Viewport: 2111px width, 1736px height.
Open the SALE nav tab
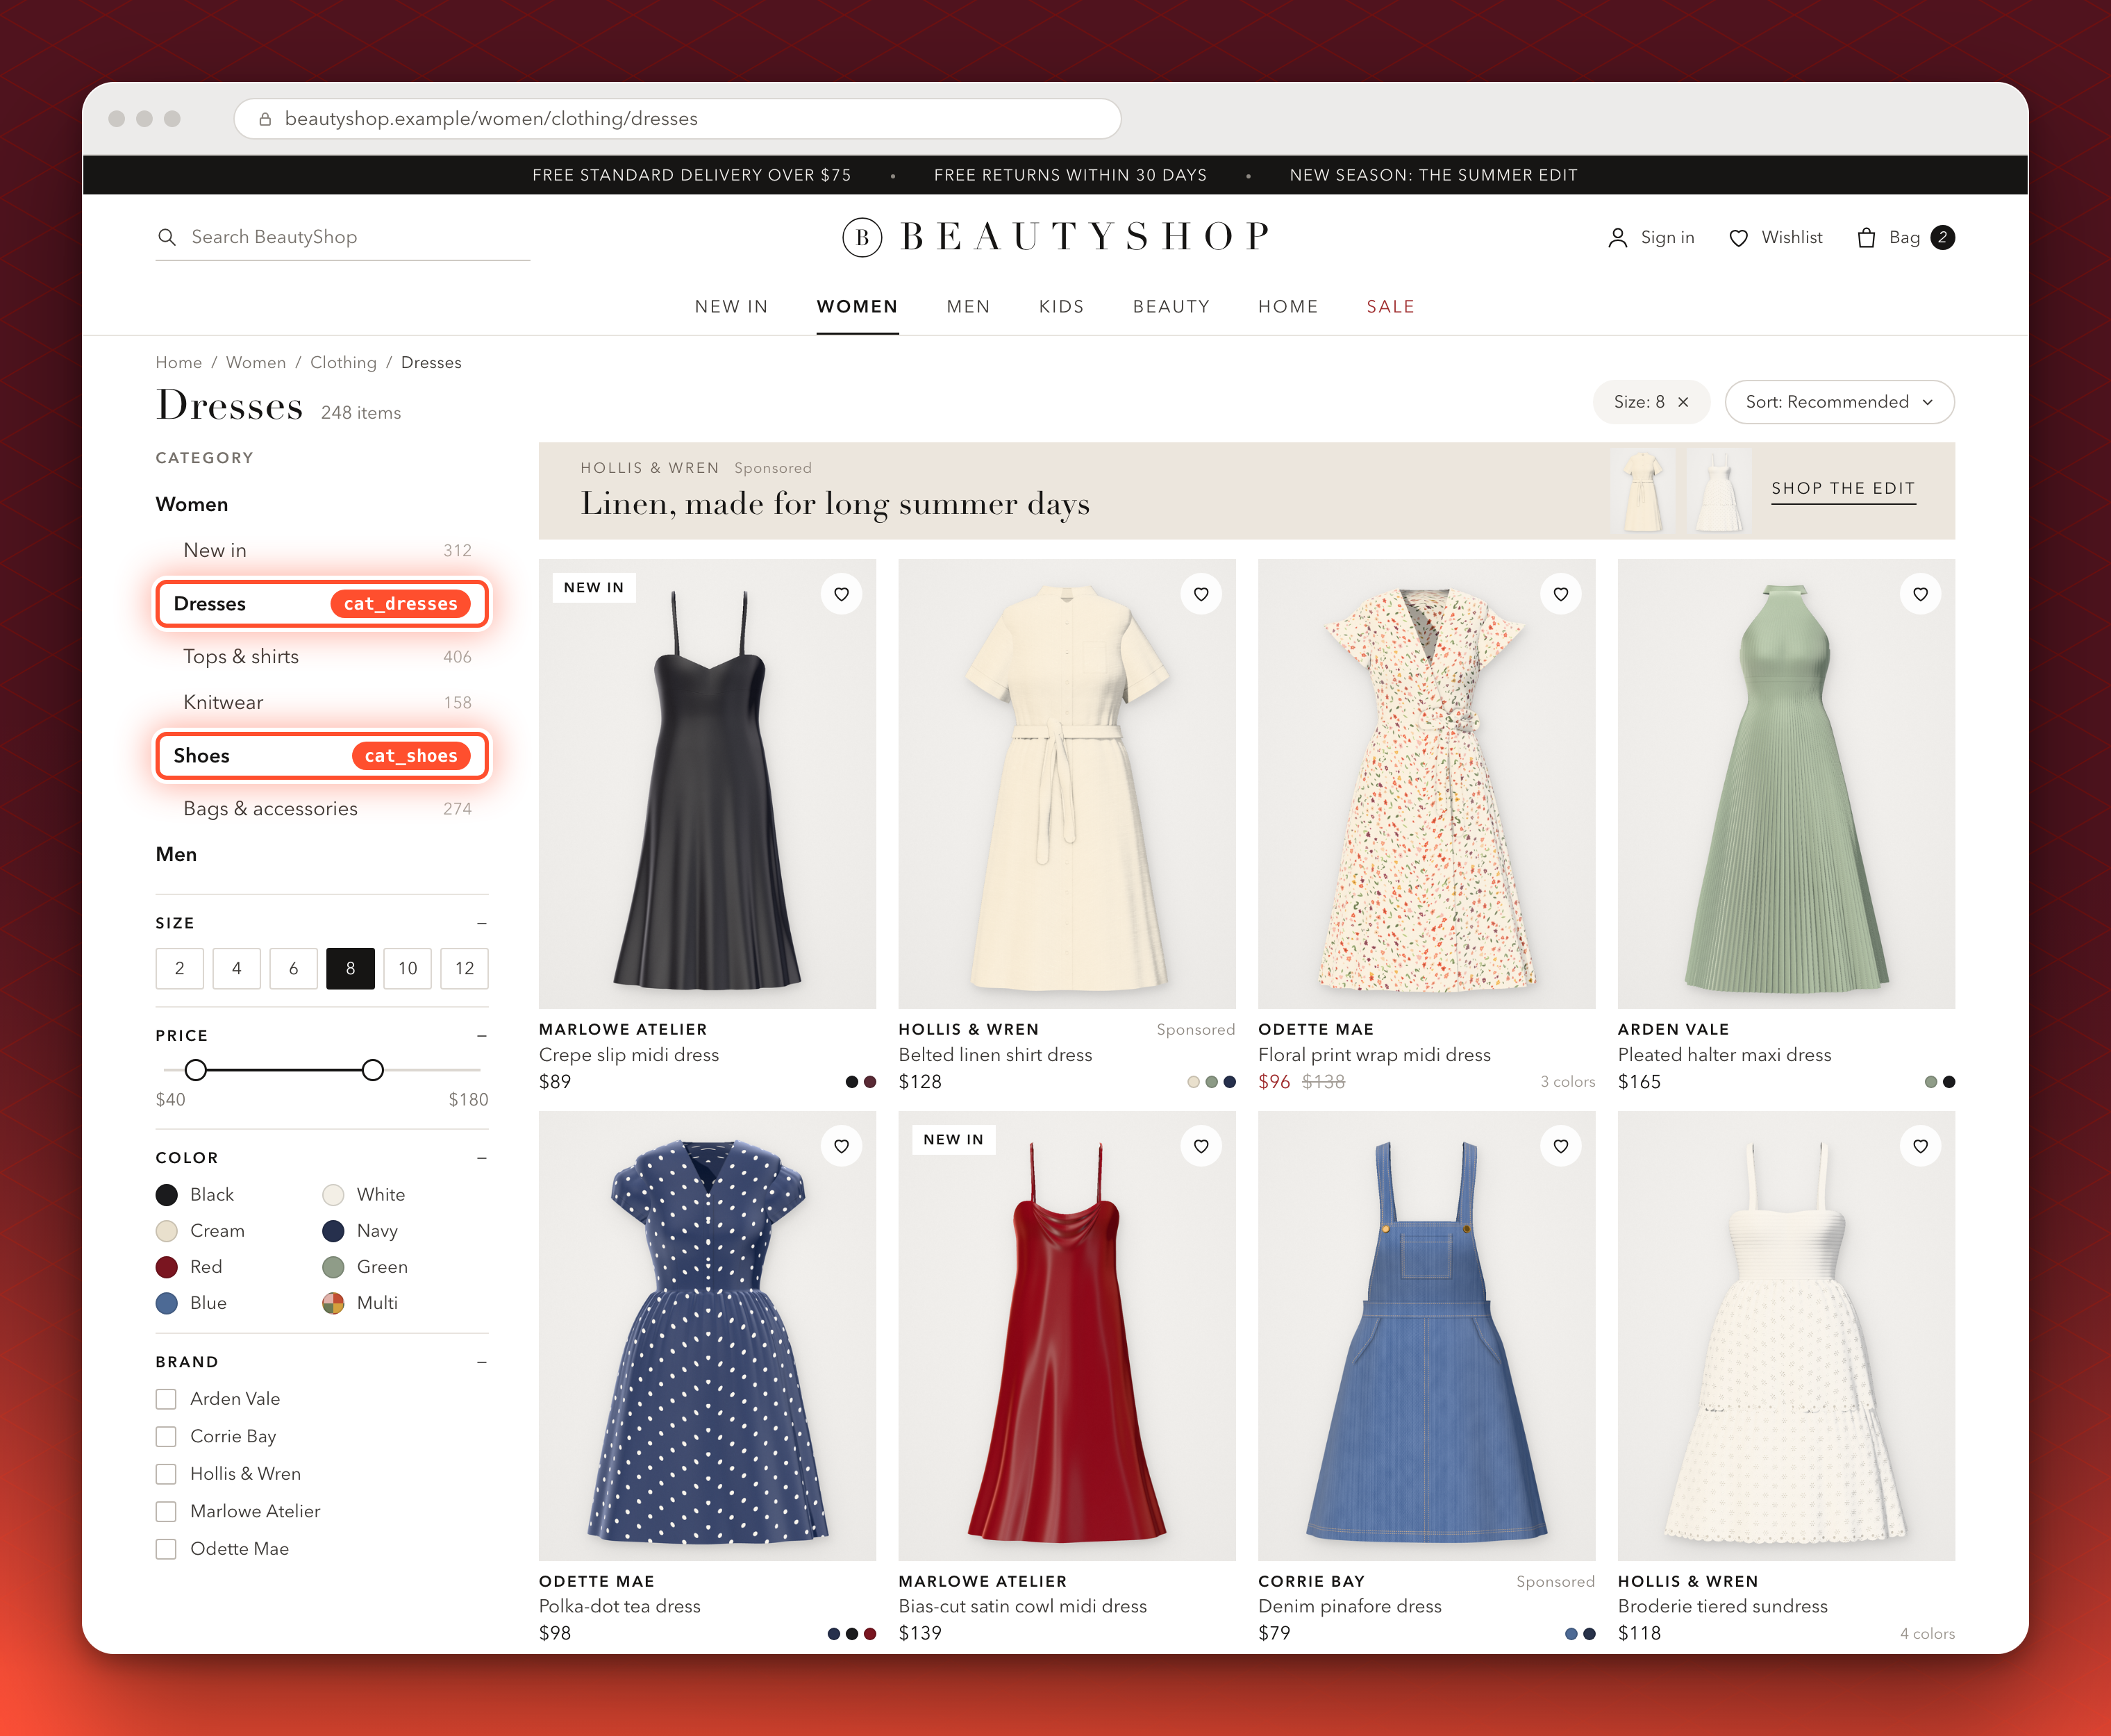pyautogui.click(x=1390, y=306)
